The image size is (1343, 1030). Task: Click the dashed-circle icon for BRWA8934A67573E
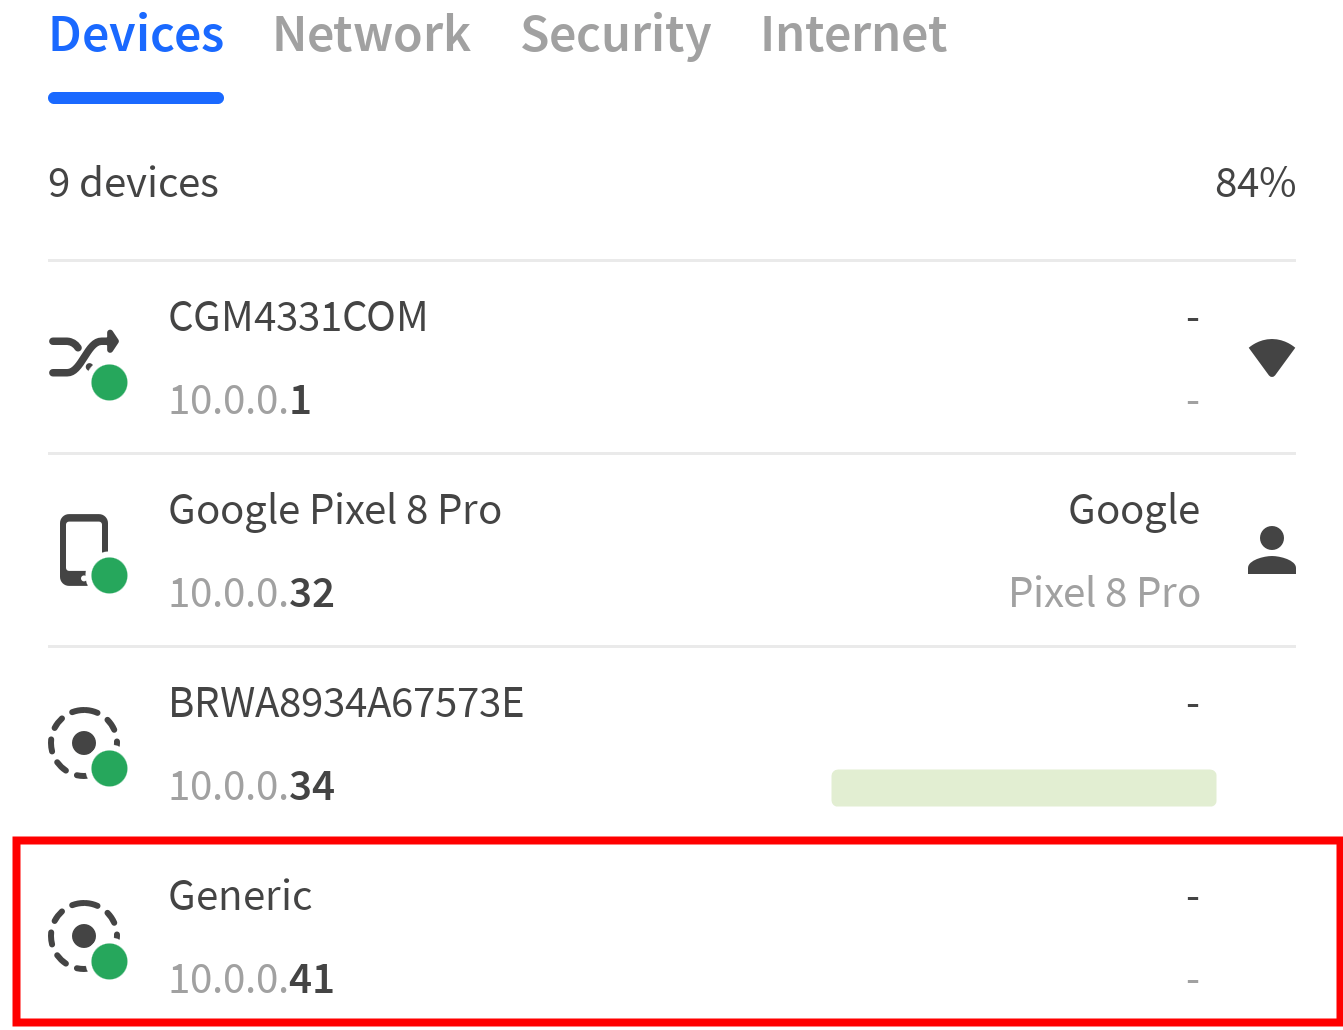point(83,742)
